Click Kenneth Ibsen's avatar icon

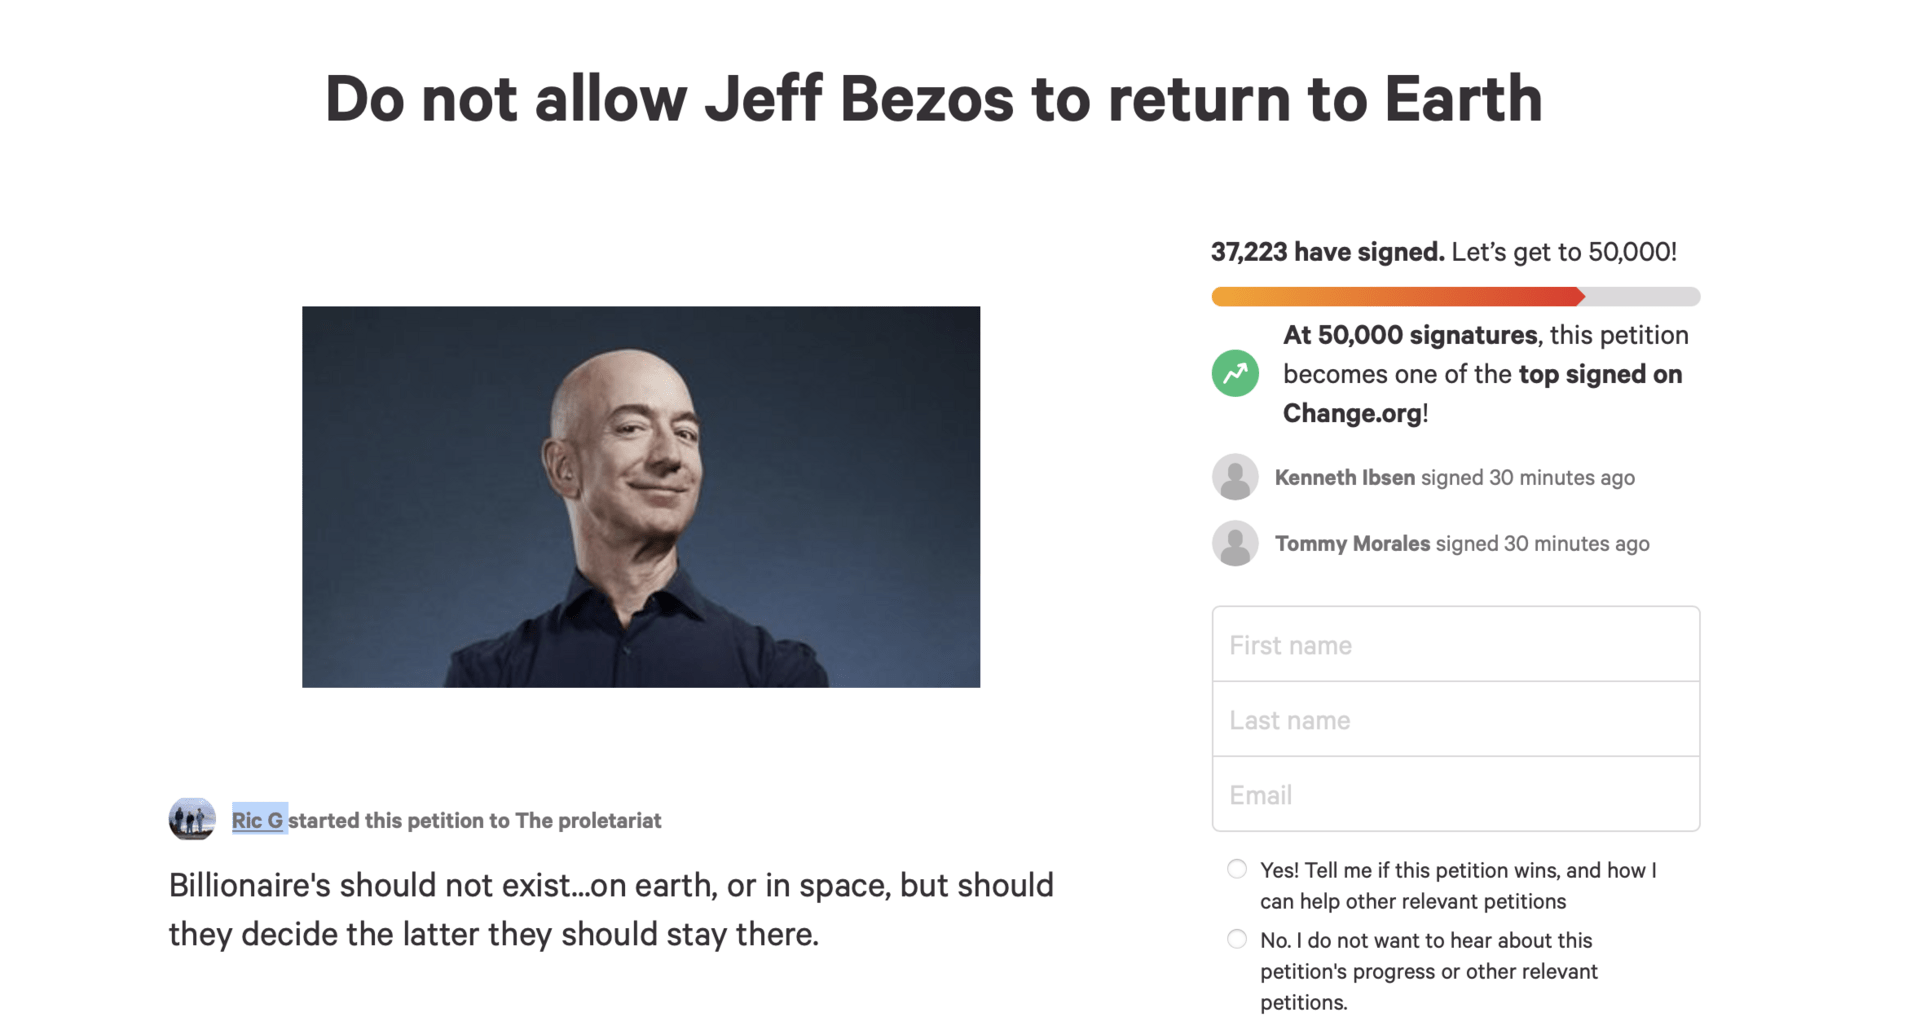point(1235,477)
